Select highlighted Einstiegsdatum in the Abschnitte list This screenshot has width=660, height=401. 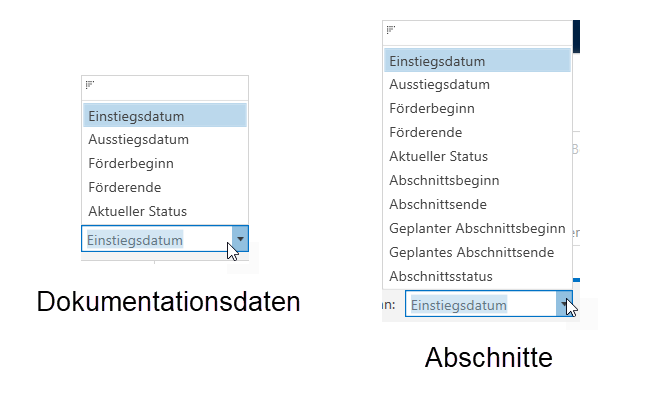coord(437,61)
